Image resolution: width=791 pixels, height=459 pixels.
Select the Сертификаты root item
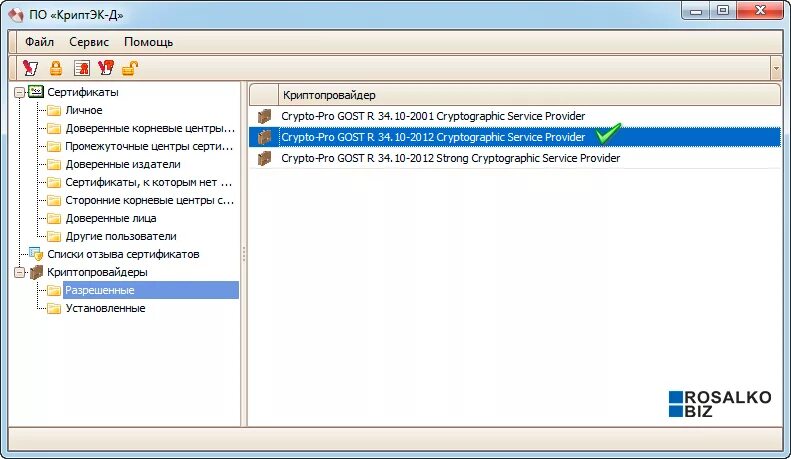[x=83, y=92]
